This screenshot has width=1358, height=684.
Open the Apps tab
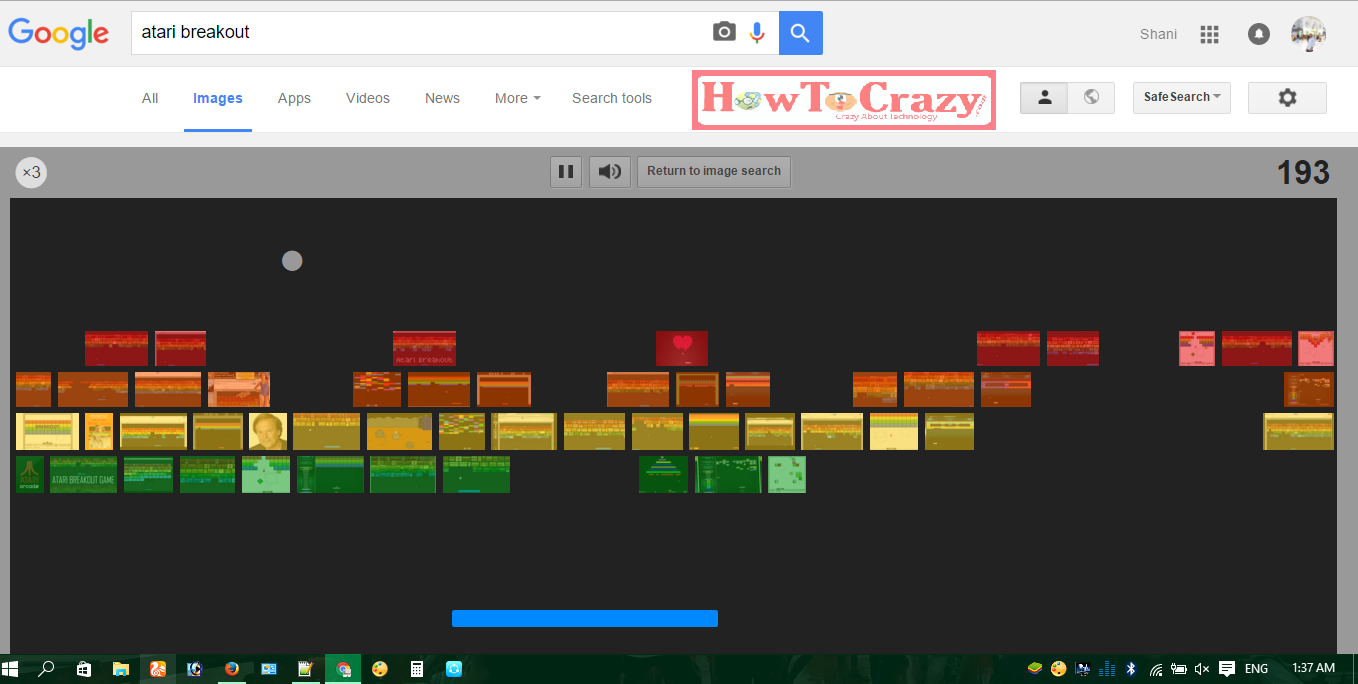coord(294,98)
